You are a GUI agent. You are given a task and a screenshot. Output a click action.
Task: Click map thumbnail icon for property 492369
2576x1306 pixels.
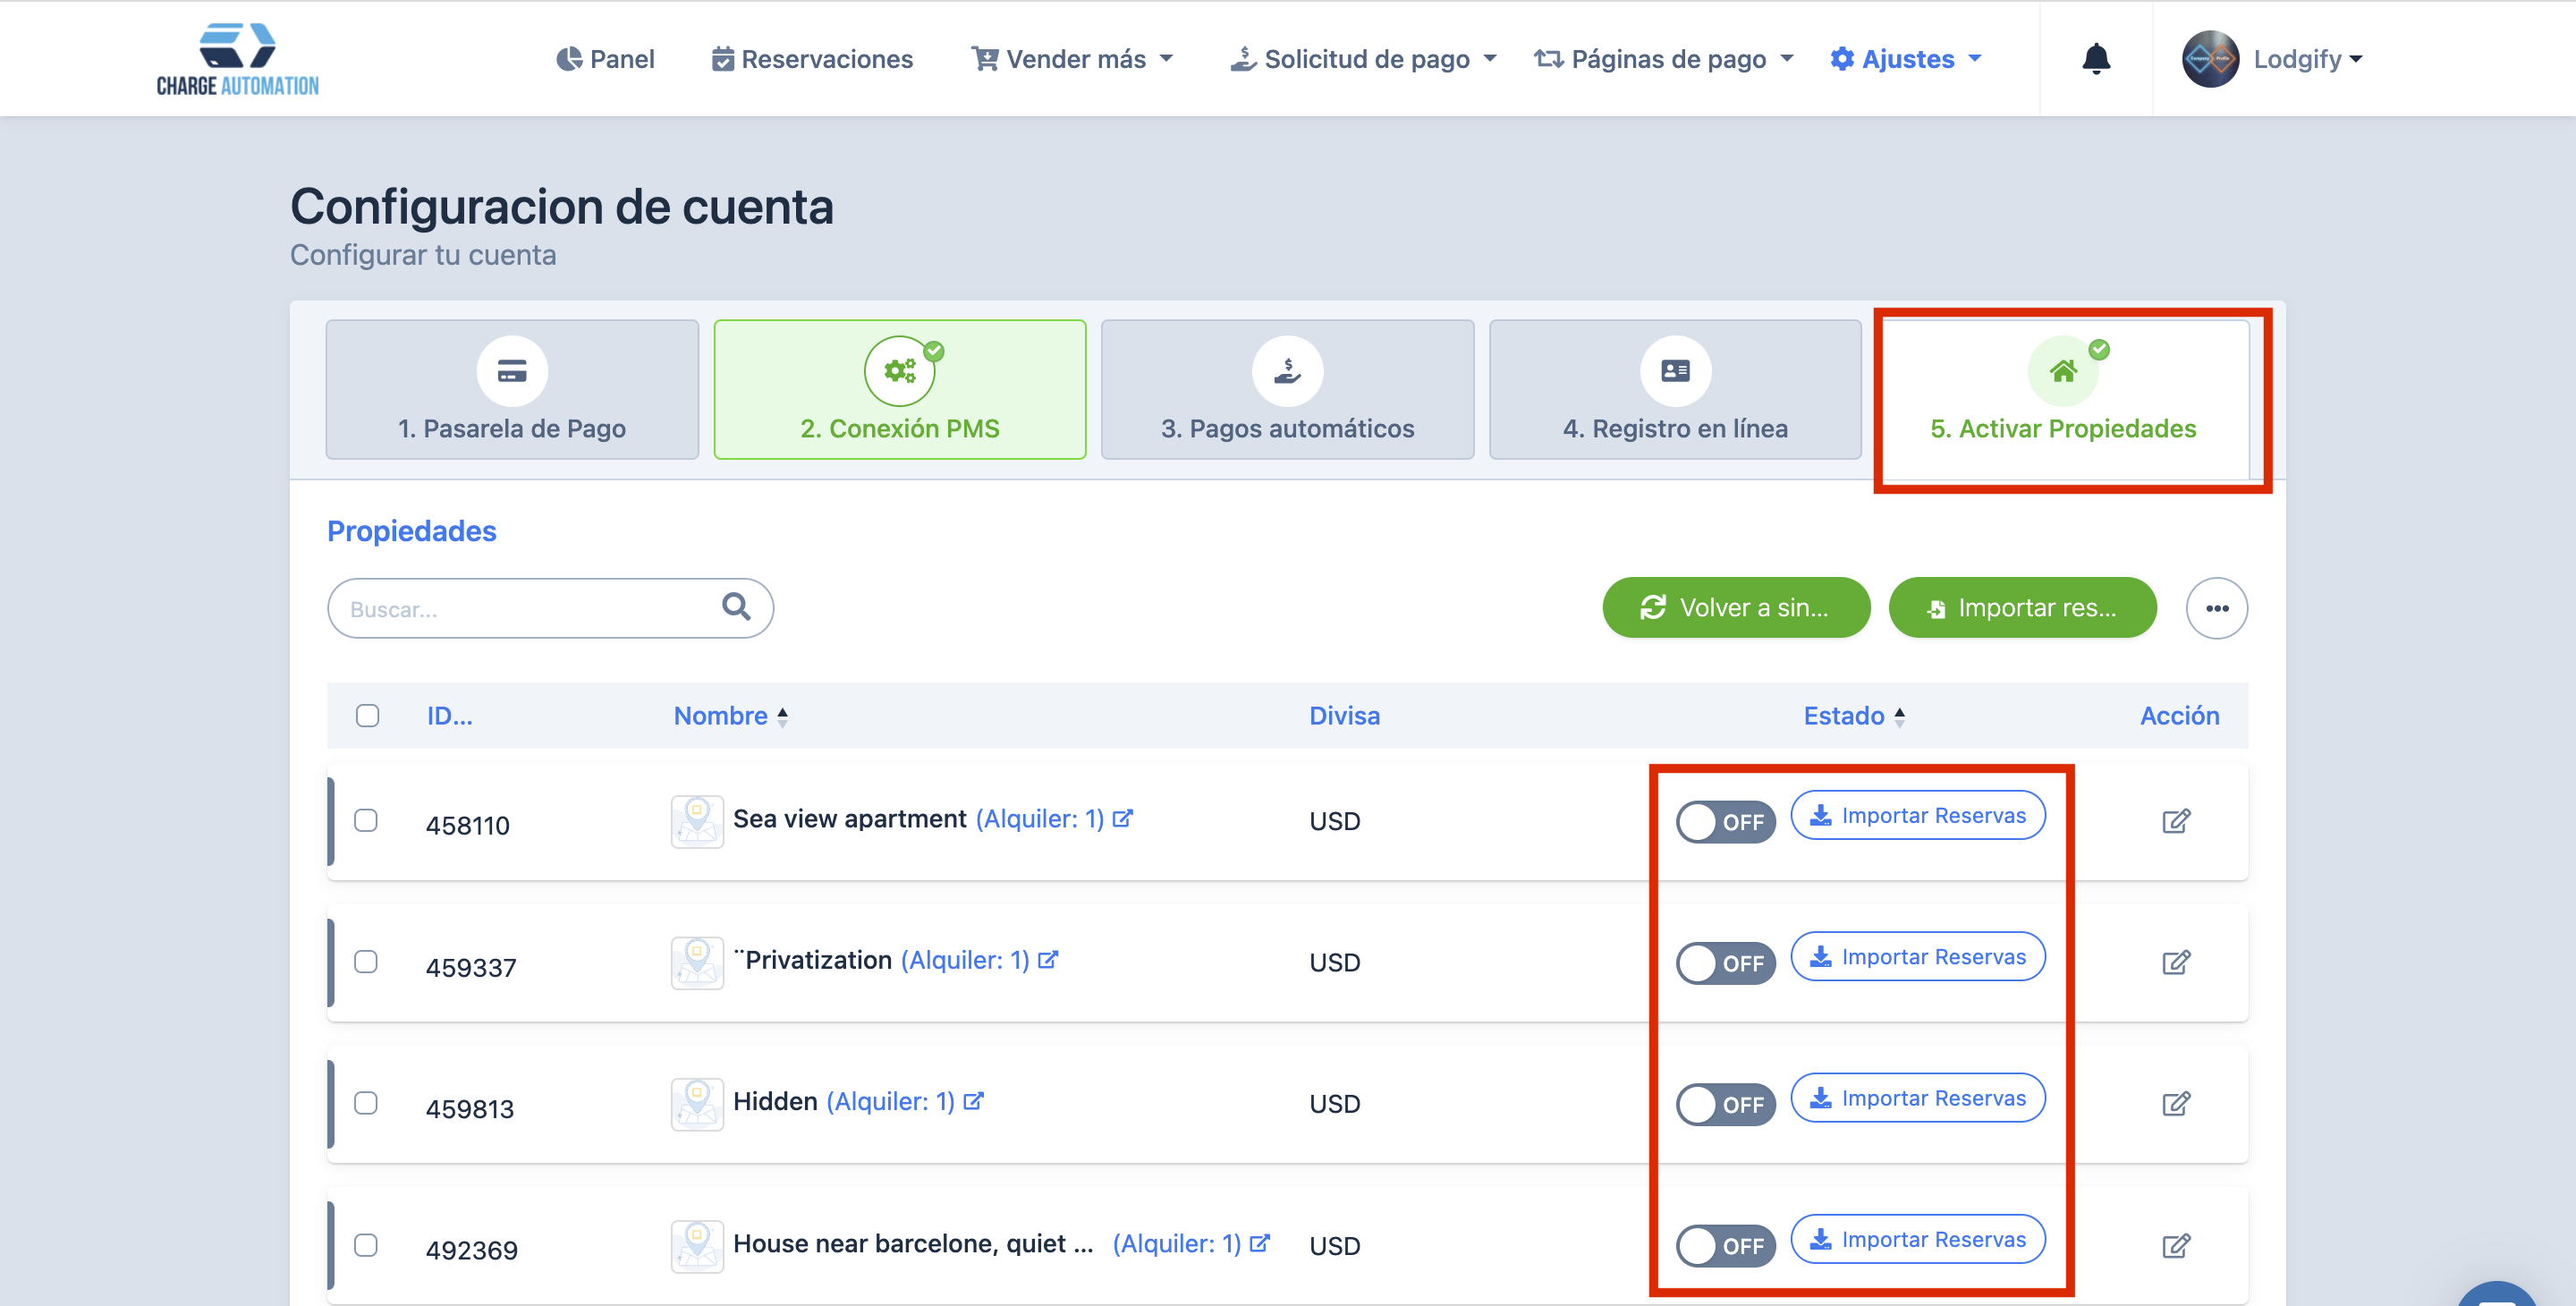tap(697, 1245)
